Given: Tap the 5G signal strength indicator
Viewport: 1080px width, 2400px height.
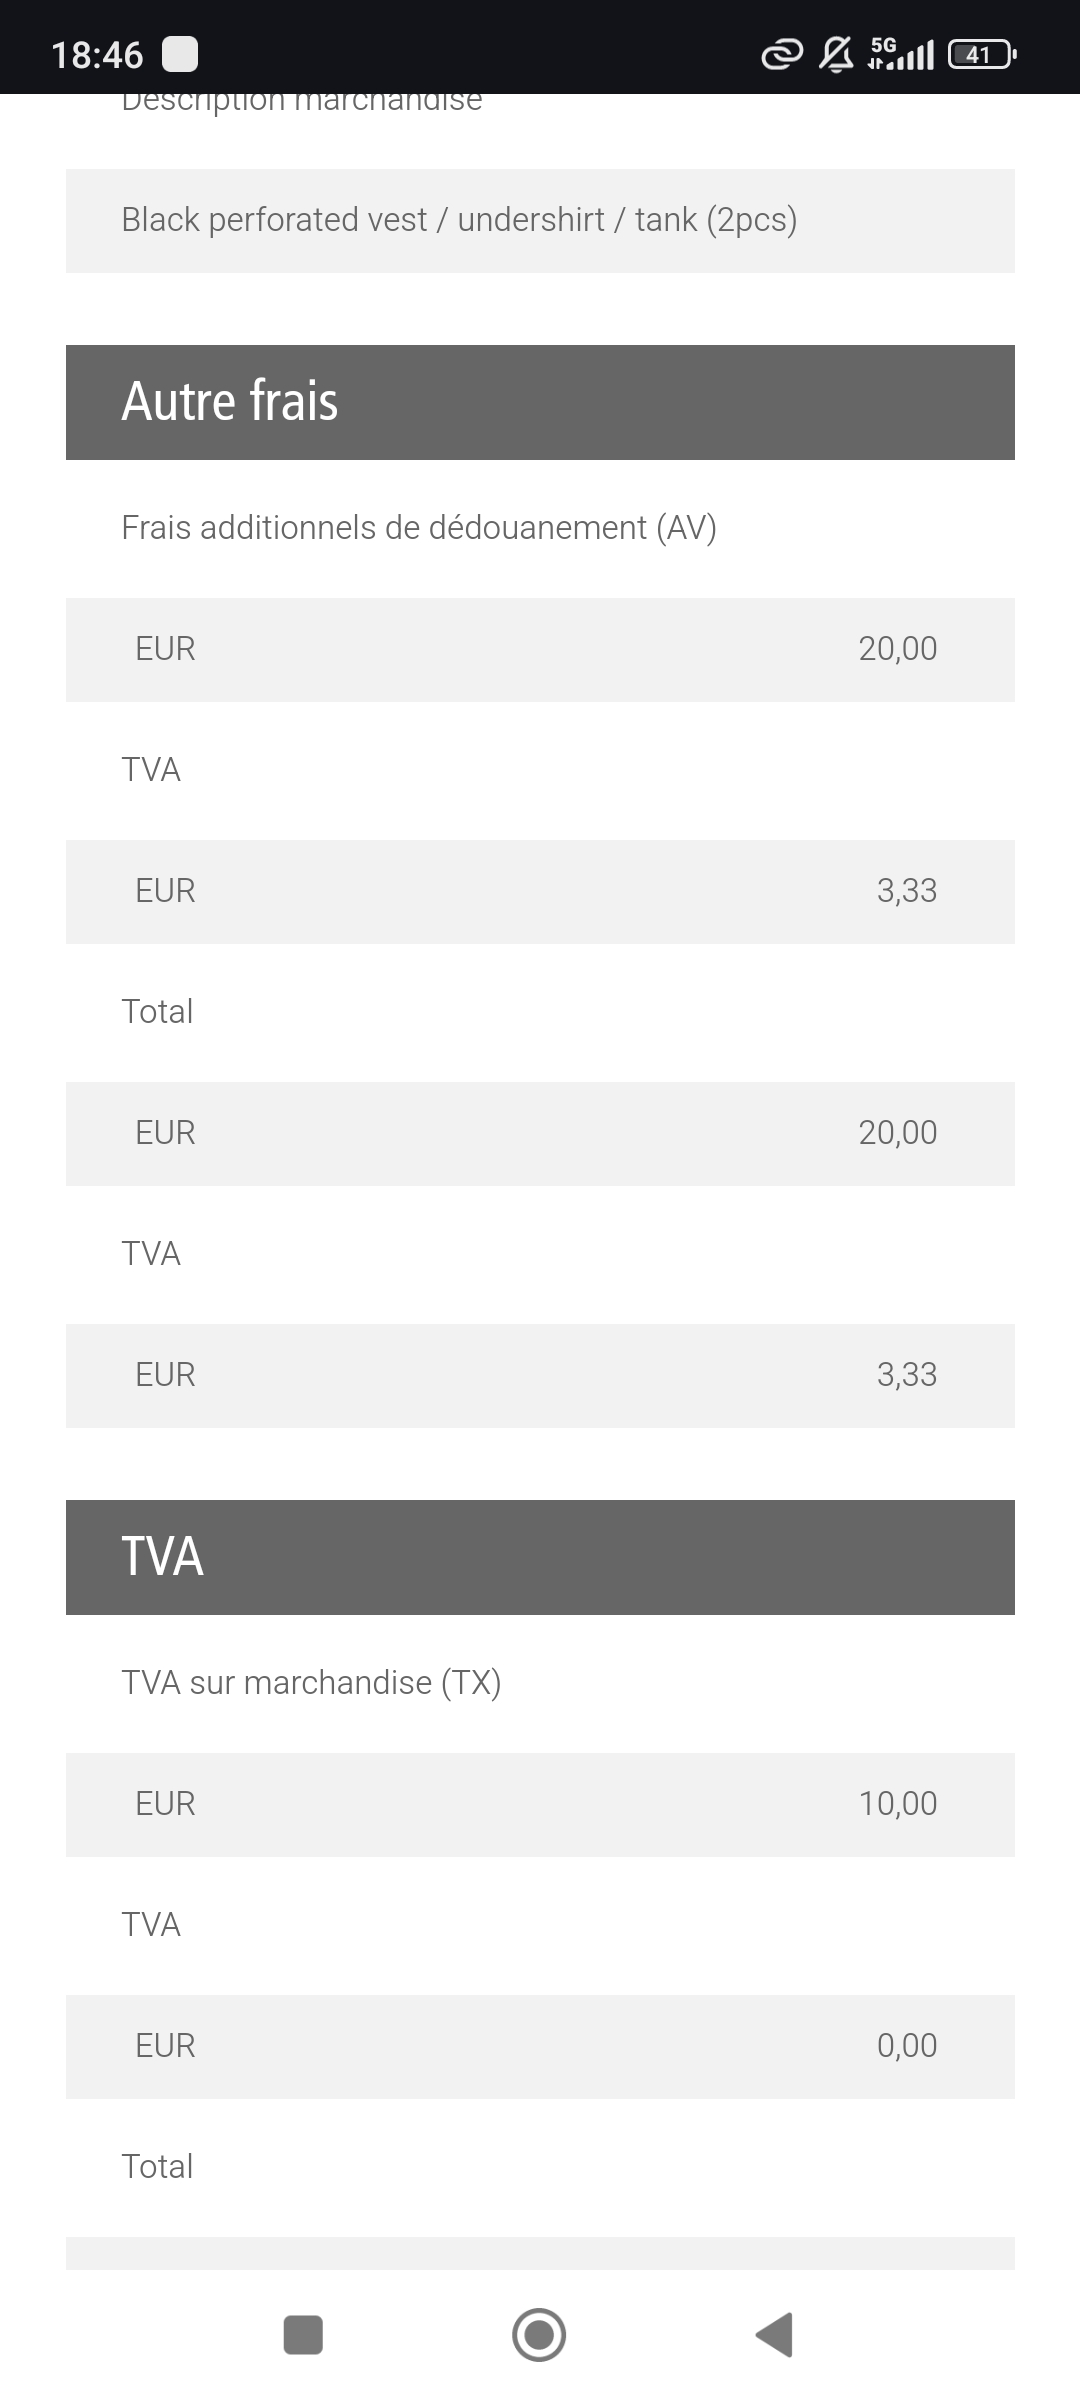Looking at the screenshot, I should tap(901, 54).
